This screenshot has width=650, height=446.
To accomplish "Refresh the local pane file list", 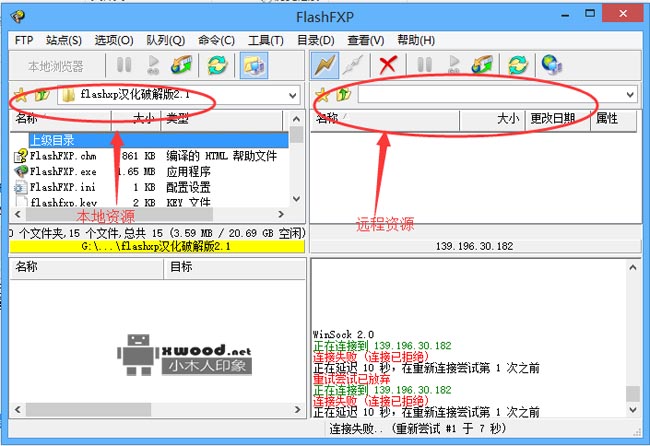I will pyautogui.click(x=218, y=65).
